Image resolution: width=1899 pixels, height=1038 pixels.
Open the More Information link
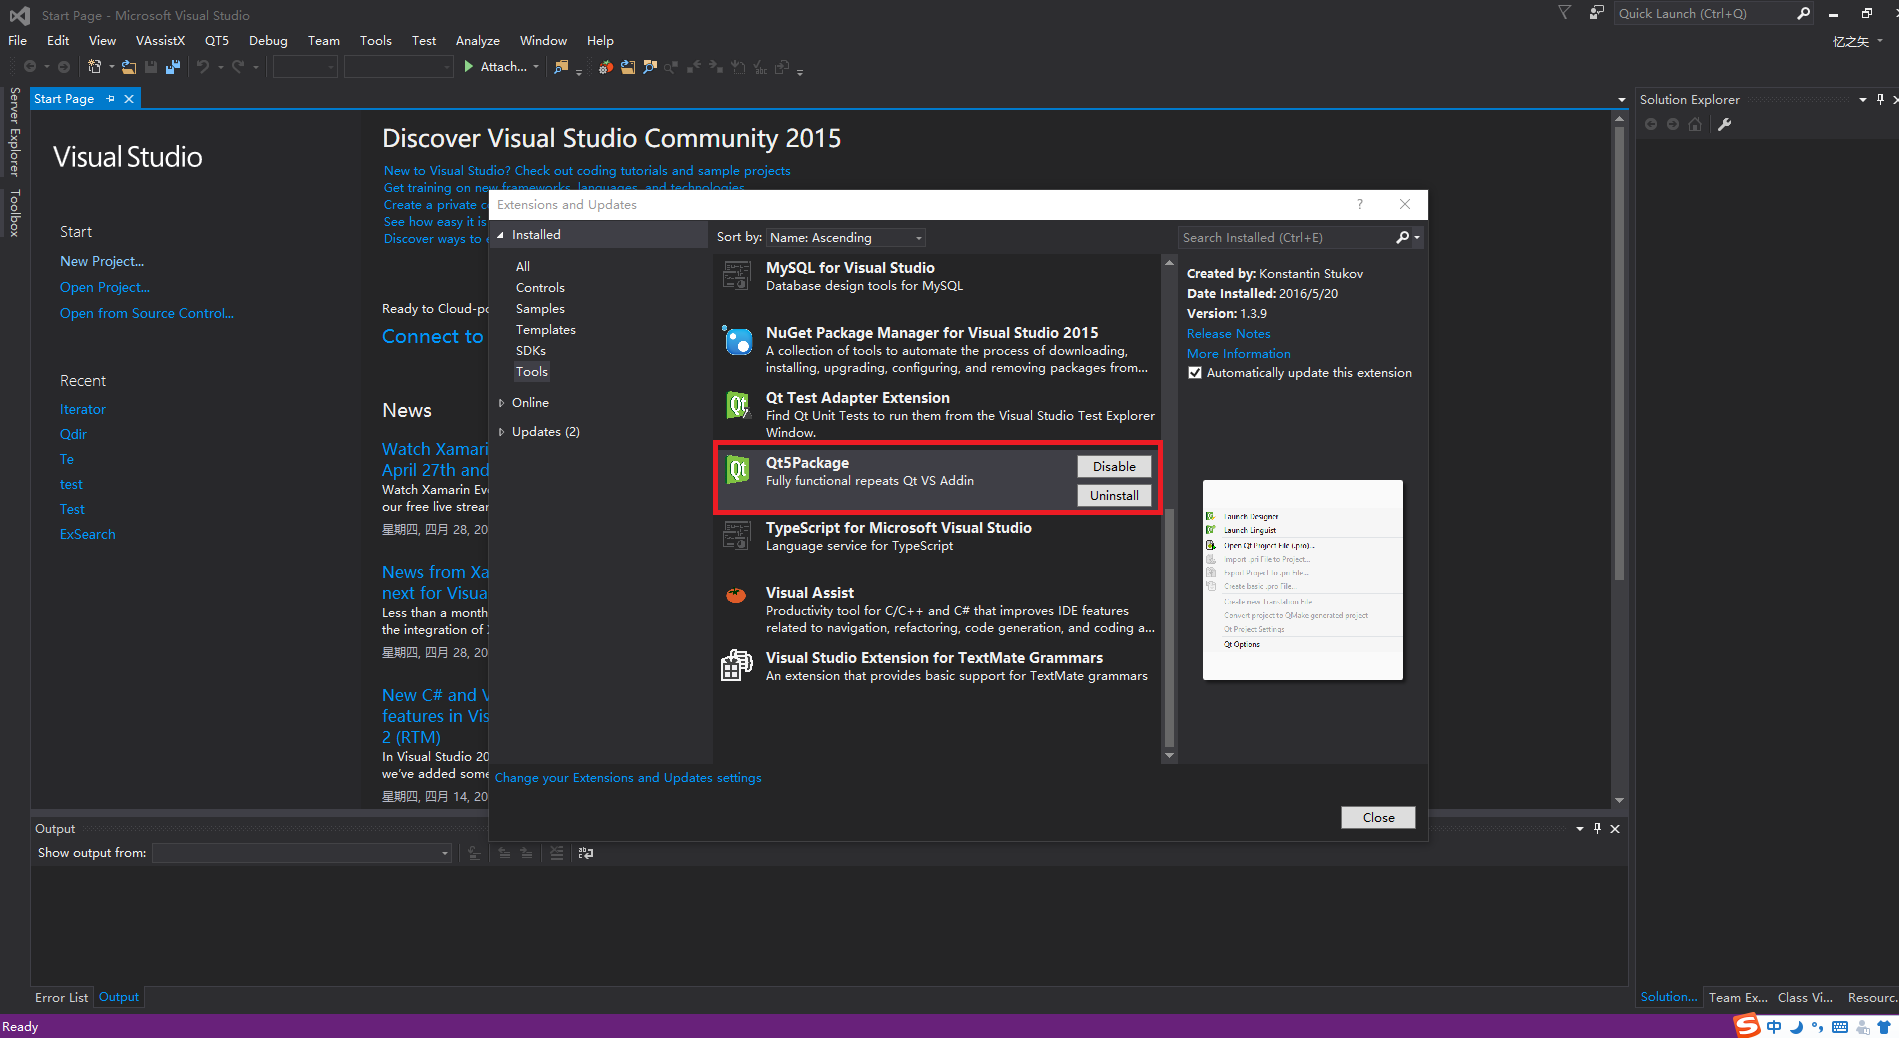(1238, 354)
